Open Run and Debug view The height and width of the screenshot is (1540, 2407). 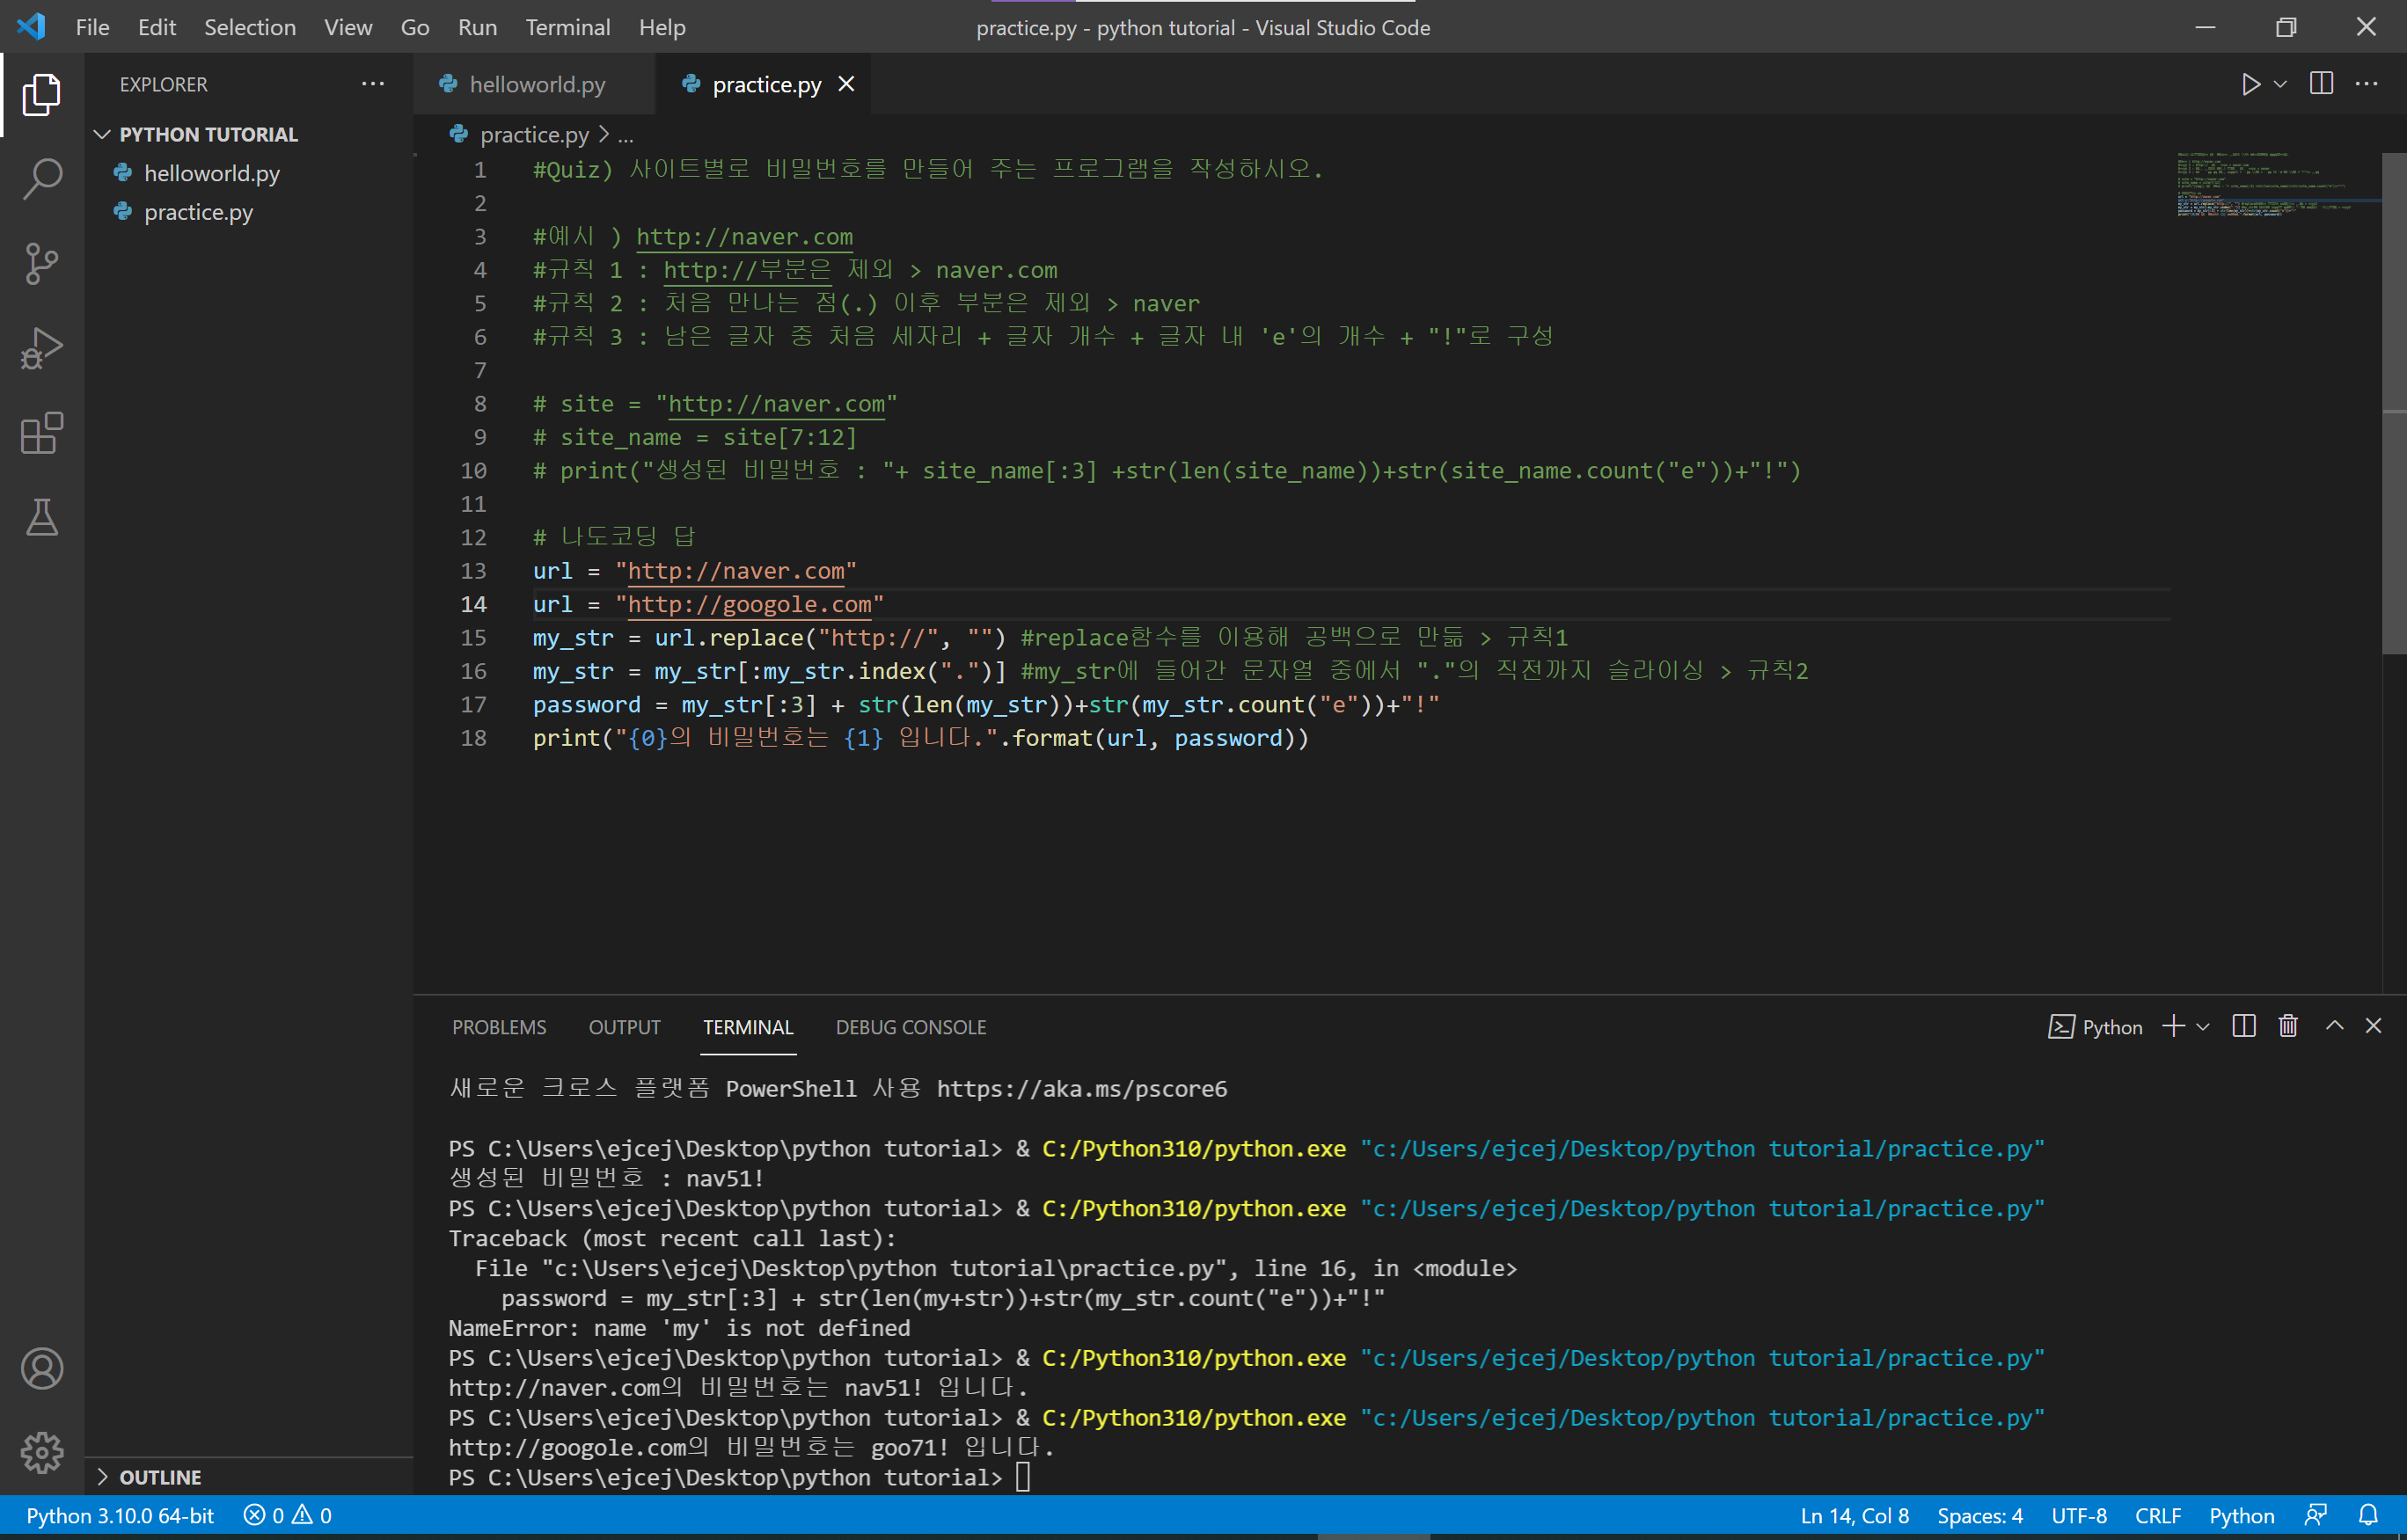pos(42,349)
